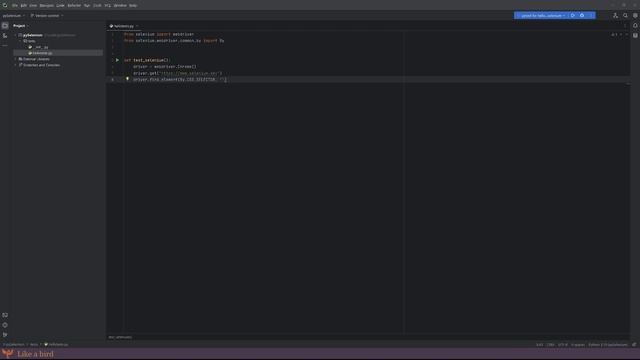
Task: Click pyselenium in navigation breadcrumb
Action: (x=14, y=345)
